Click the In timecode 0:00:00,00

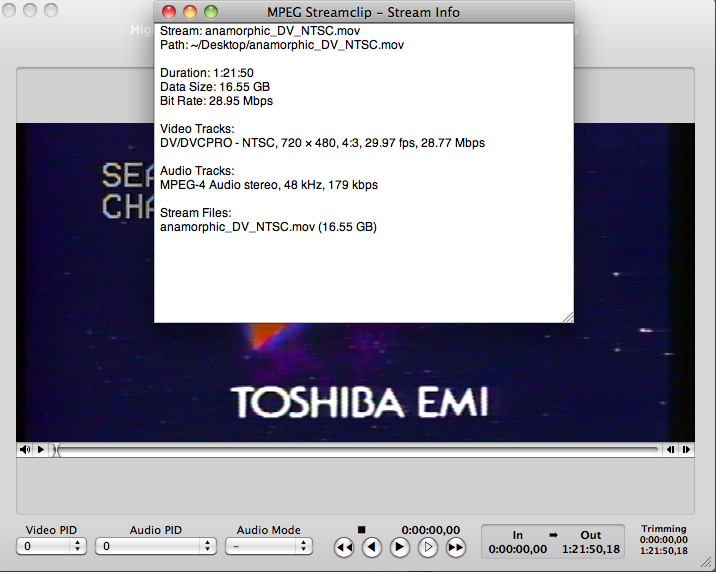[x=517, y=549]
